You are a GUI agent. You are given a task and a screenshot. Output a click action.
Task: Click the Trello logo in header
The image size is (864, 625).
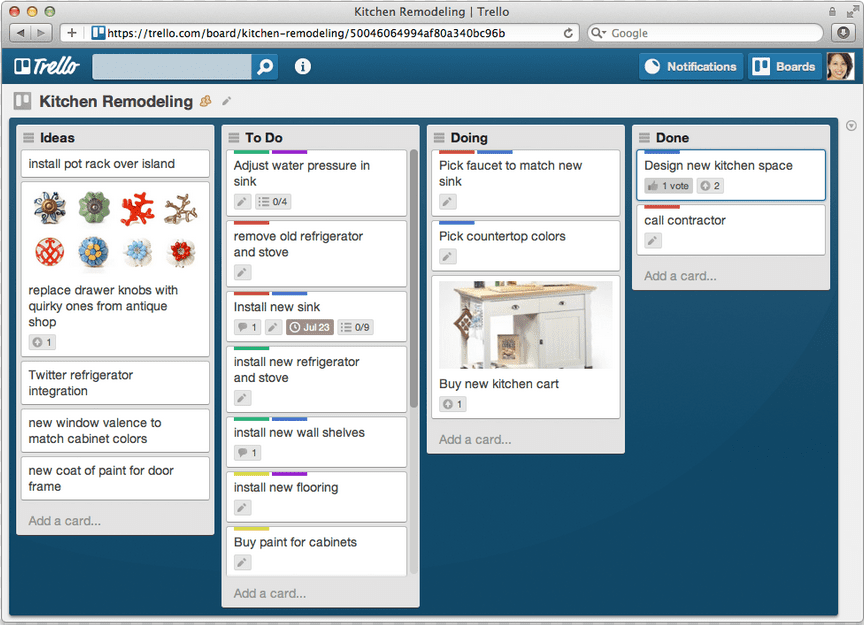click(47, 67)
